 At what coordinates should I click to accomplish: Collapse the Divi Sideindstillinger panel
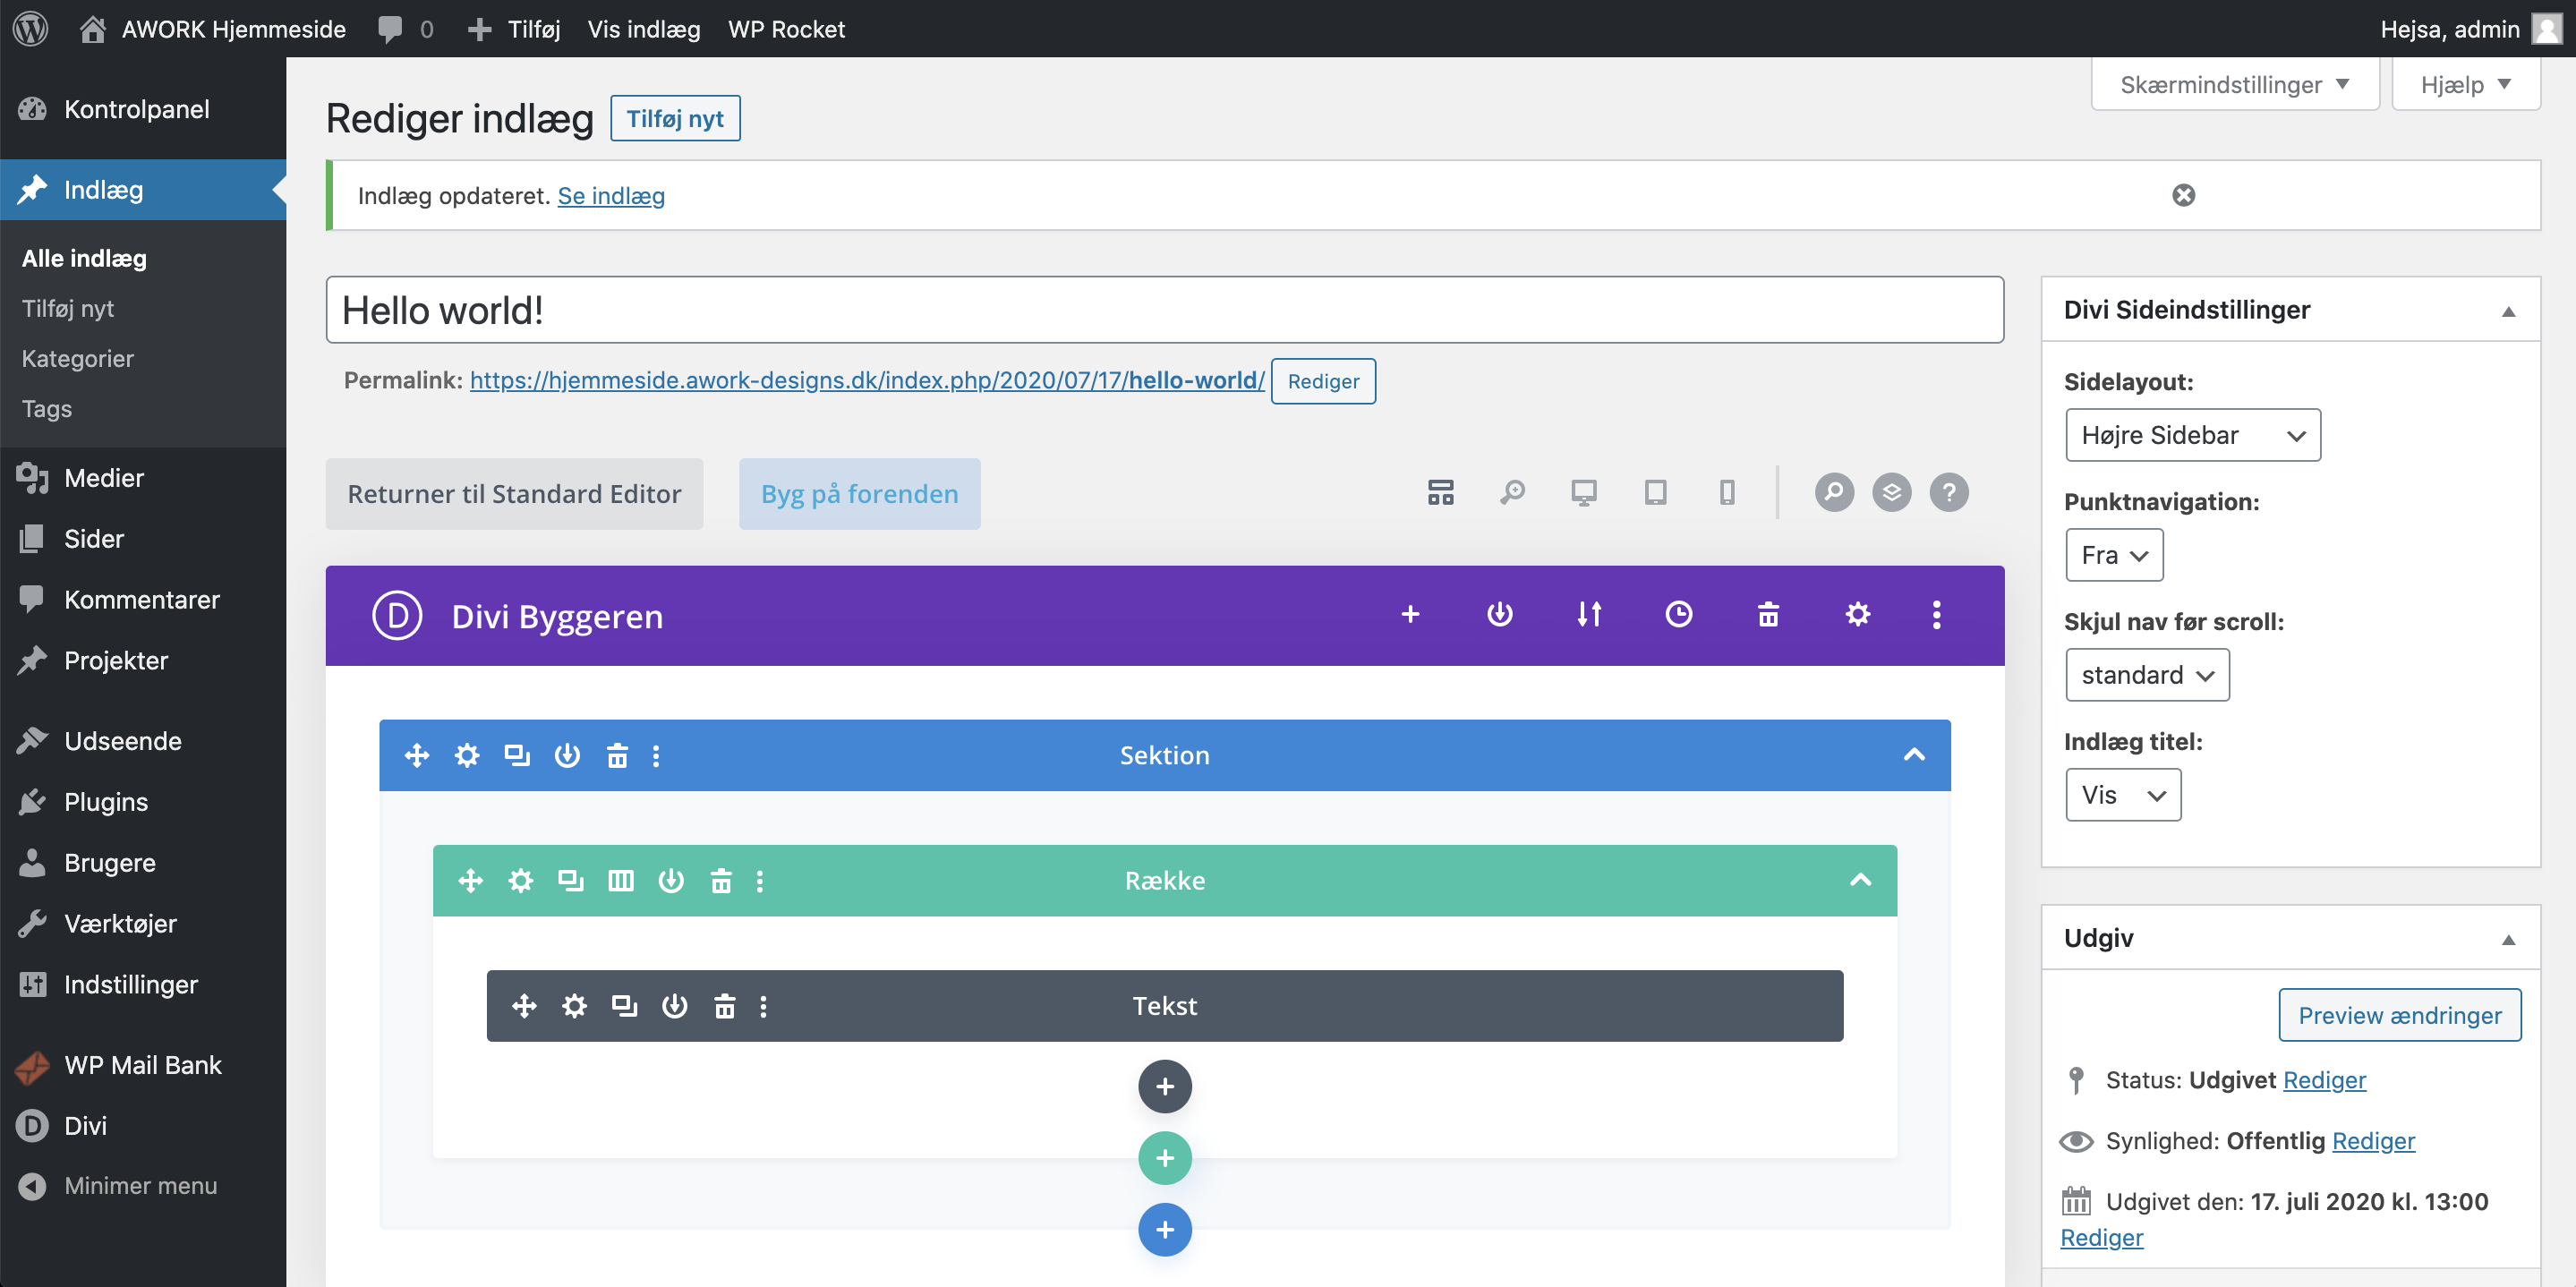(2508, 311)
